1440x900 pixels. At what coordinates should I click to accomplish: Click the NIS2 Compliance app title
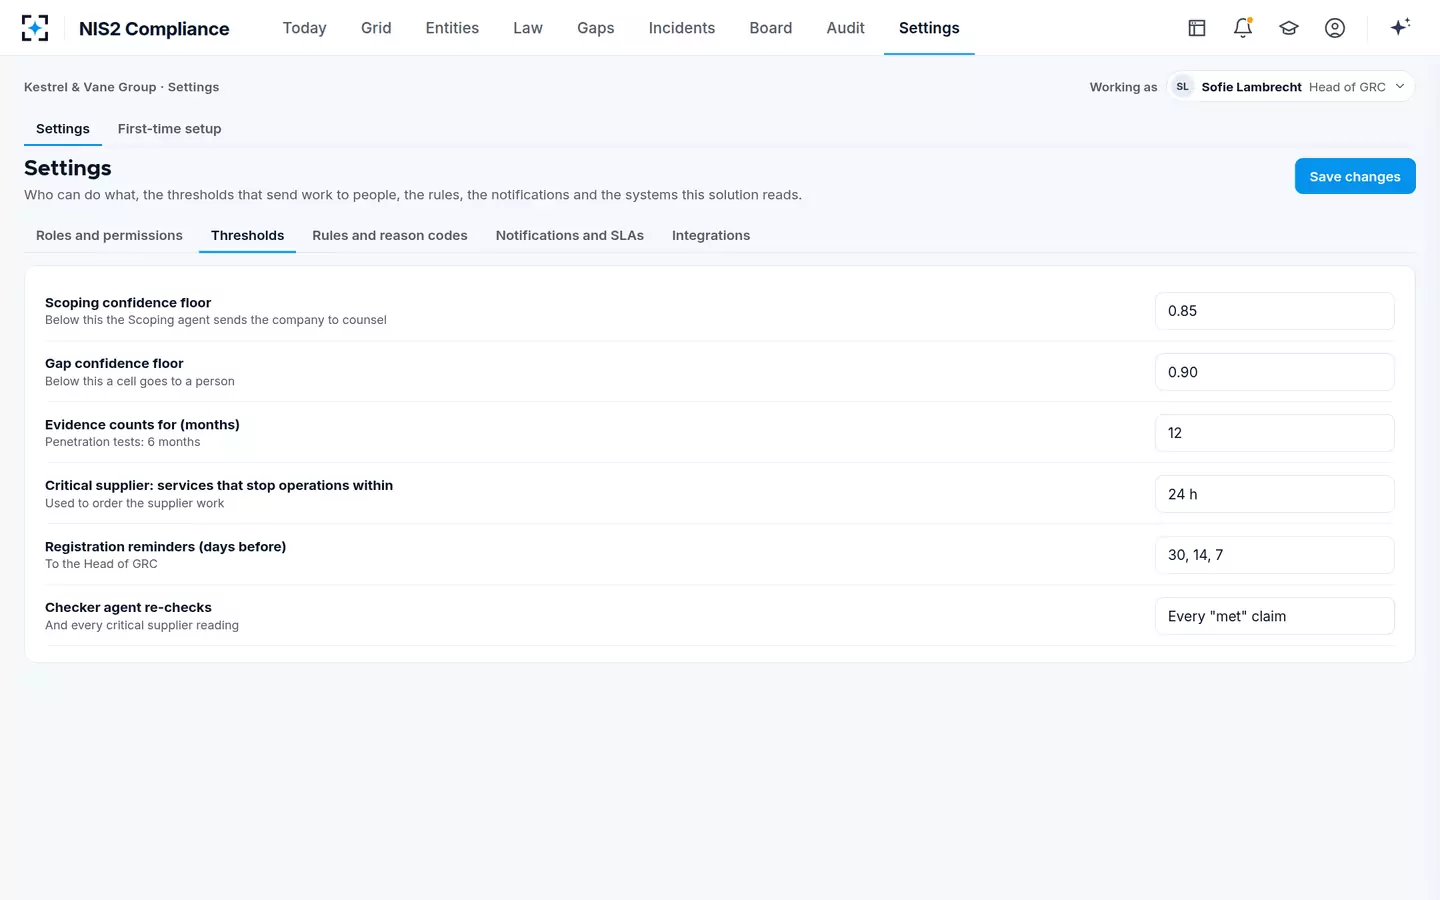tap(154, 29)
